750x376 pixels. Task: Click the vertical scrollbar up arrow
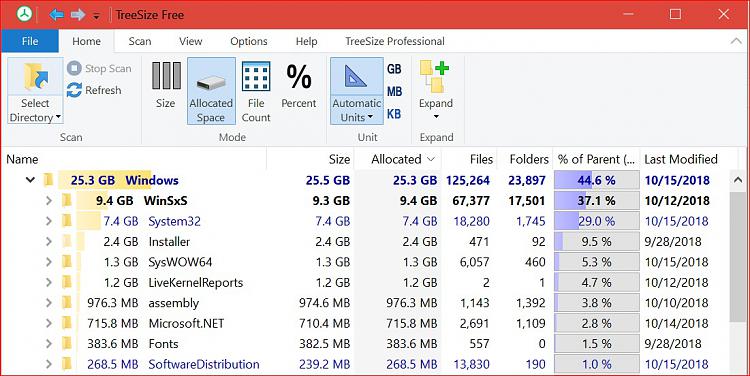(738, 180)
